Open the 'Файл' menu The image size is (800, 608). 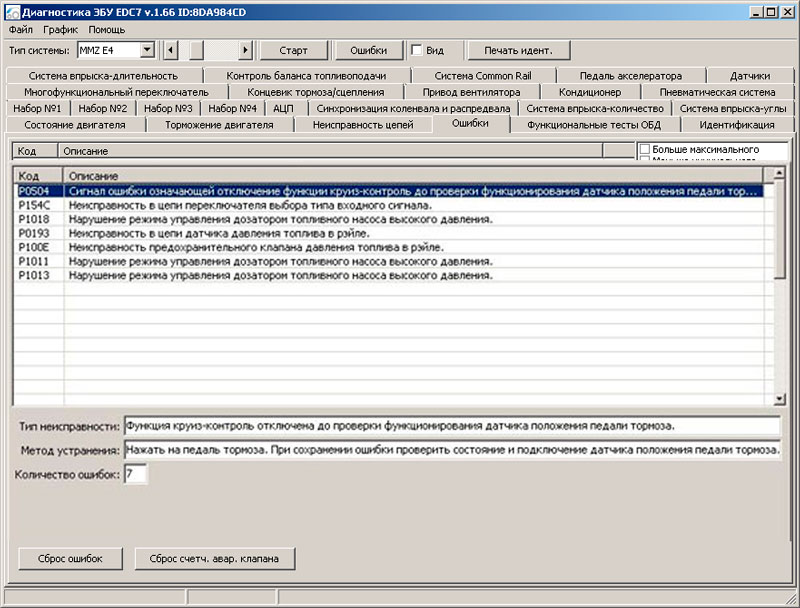20,30
